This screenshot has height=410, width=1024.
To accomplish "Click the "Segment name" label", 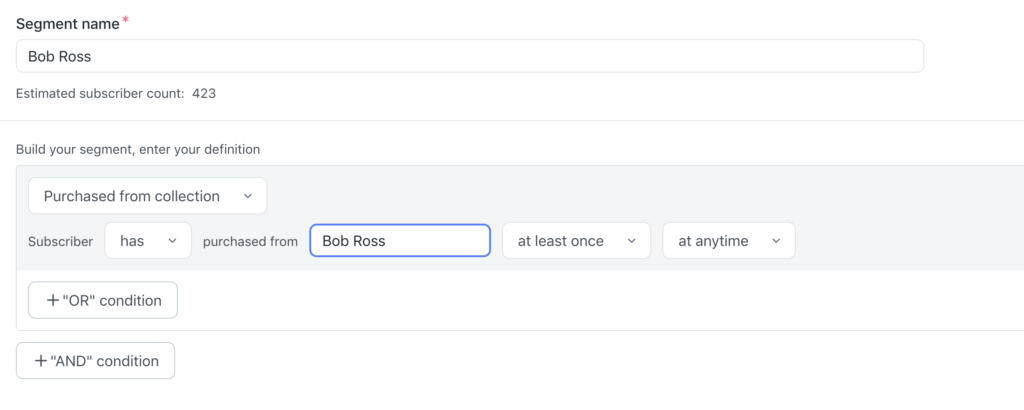I will (x=66, y=22).
